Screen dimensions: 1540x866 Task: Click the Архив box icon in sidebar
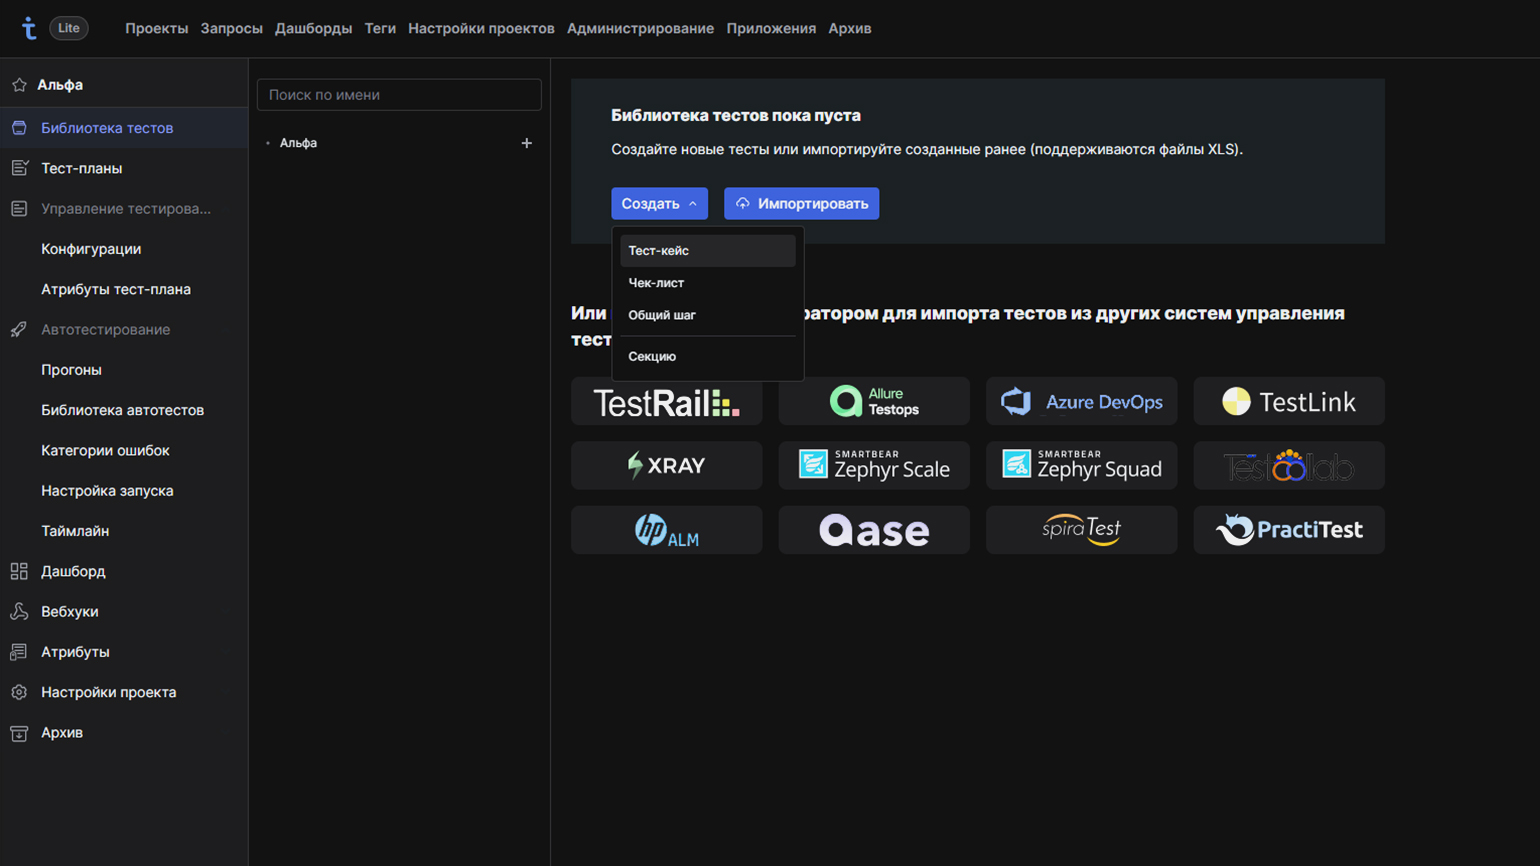[x=19, y=733]
